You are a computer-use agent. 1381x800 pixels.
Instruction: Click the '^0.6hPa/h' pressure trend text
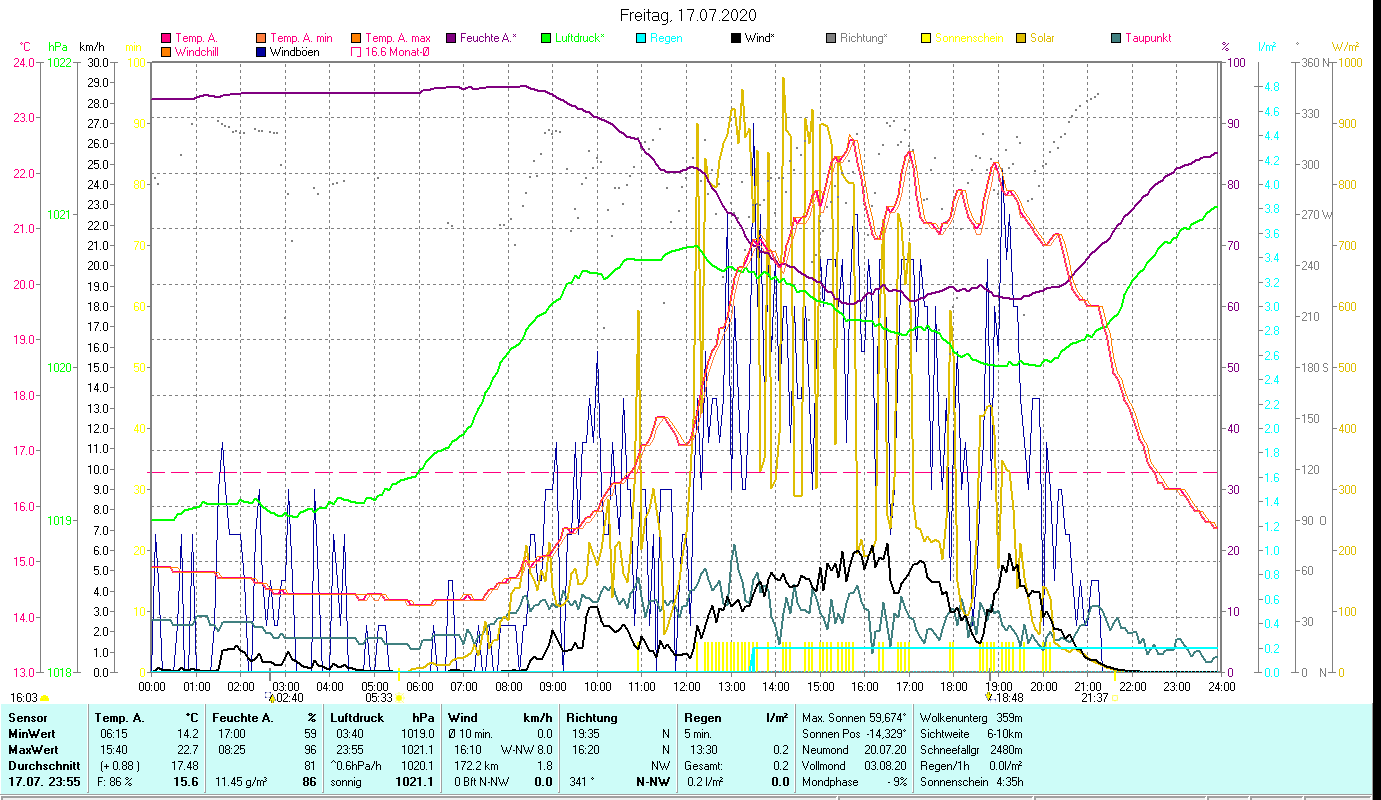[357, 766]
